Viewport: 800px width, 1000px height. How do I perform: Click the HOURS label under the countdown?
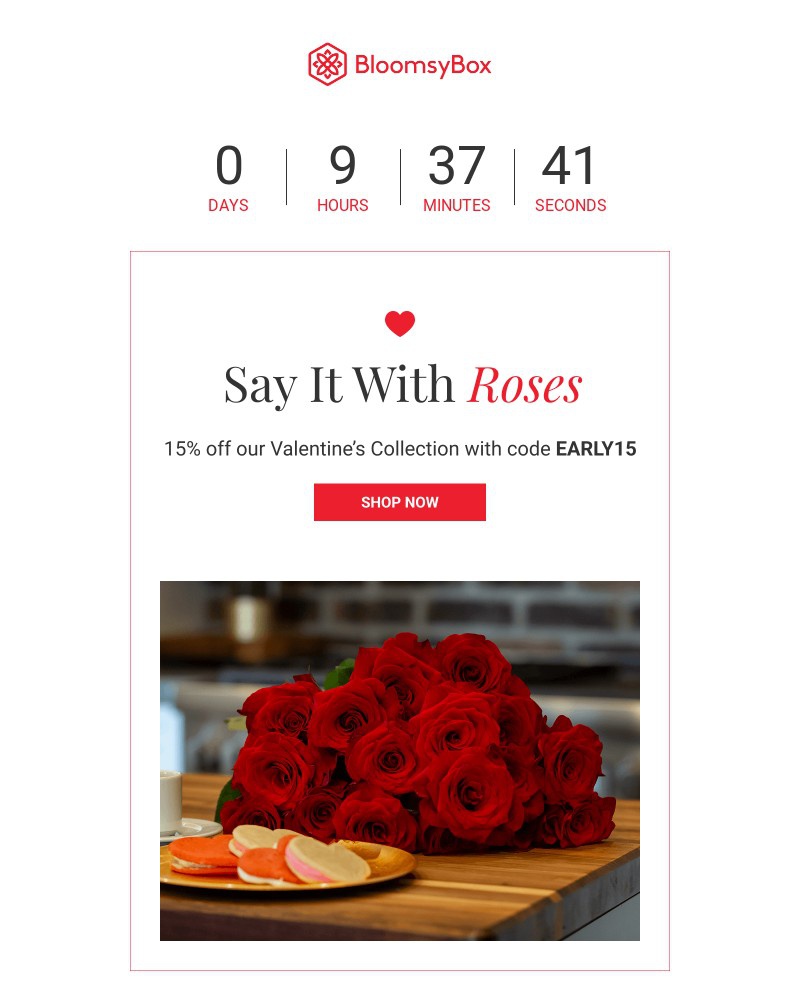point(343,205)
